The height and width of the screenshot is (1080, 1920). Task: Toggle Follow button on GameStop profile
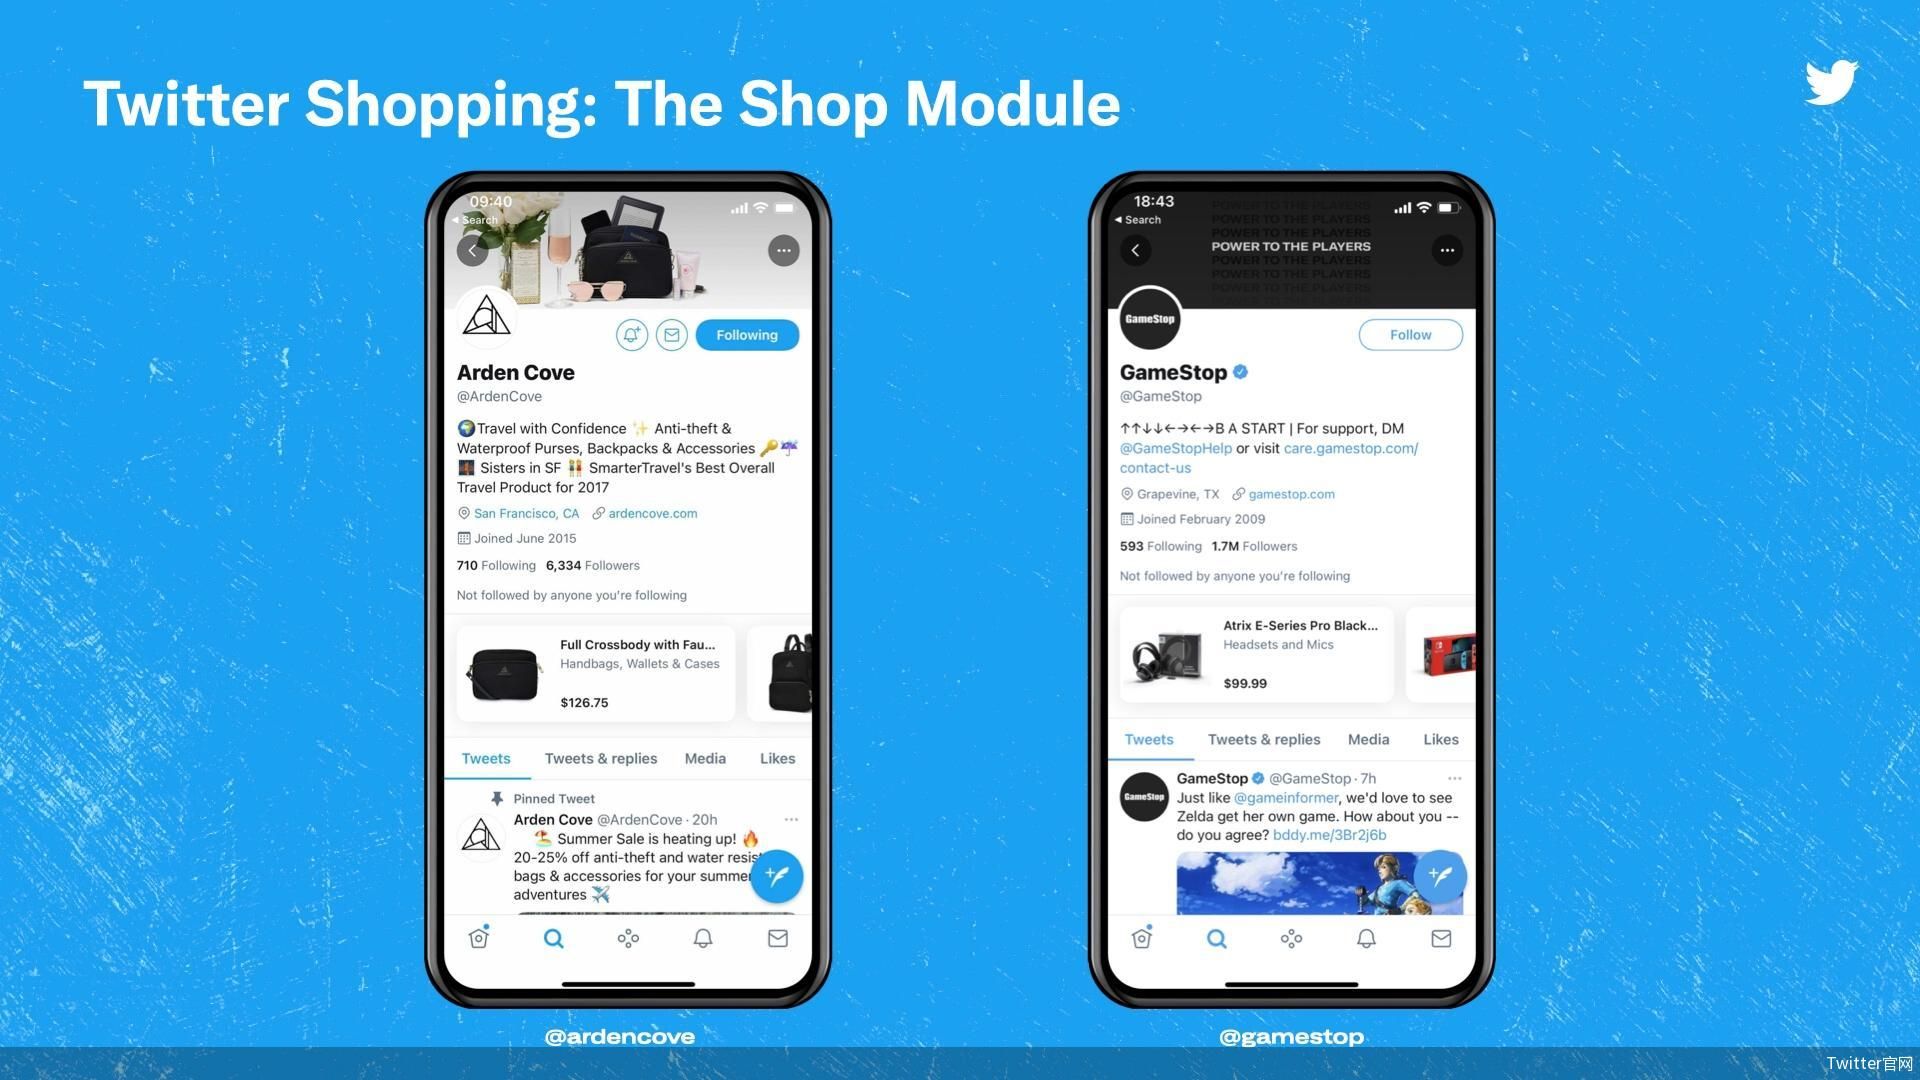point(1410,334)
